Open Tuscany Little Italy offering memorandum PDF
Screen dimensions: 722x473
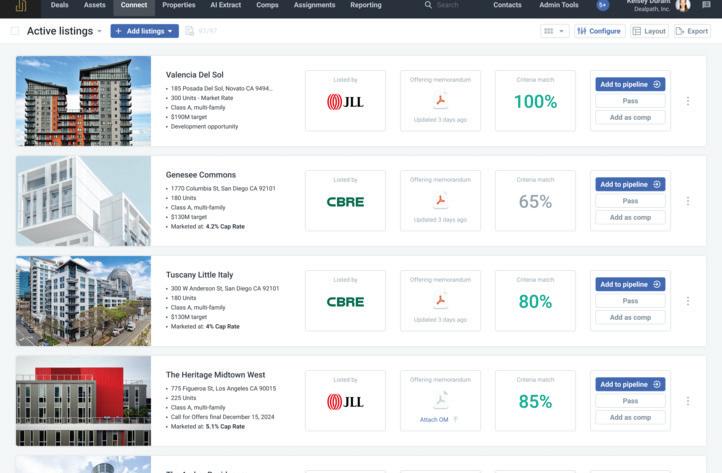(x=441, y=300)
